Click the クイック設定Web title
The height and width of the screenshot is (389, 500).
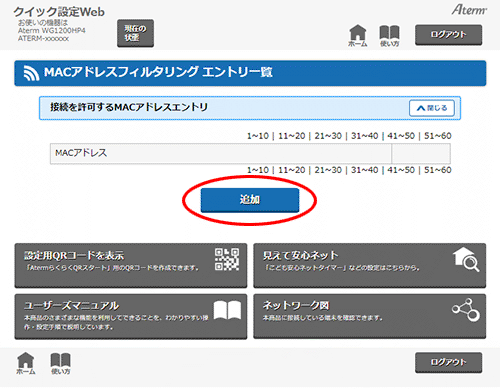(x=59, y=12)
